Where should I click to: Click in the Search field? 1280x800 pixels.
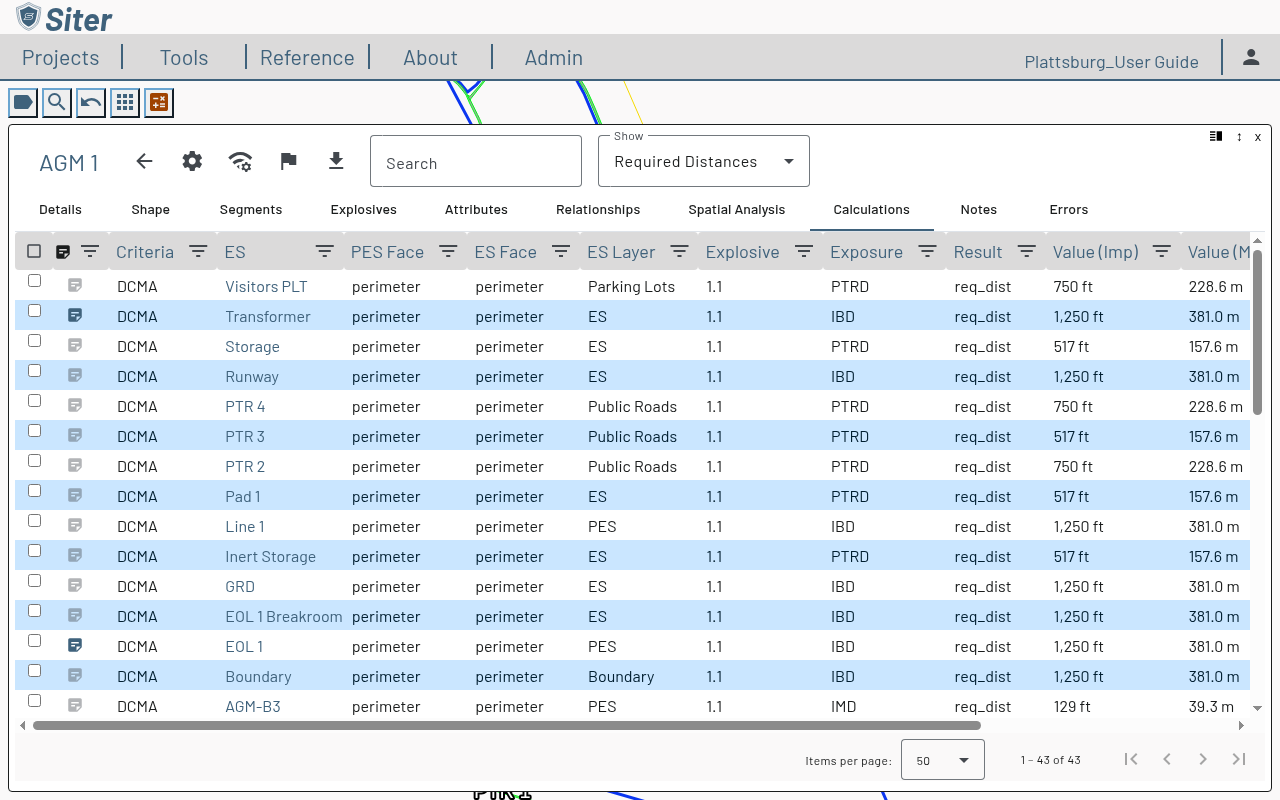(x=476, y=161)
